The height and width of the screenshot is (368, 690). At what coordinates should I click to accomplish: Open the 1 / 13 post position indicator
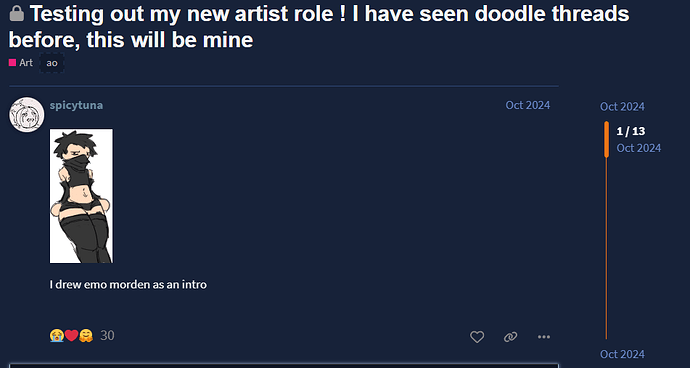(x=631, y=131)
